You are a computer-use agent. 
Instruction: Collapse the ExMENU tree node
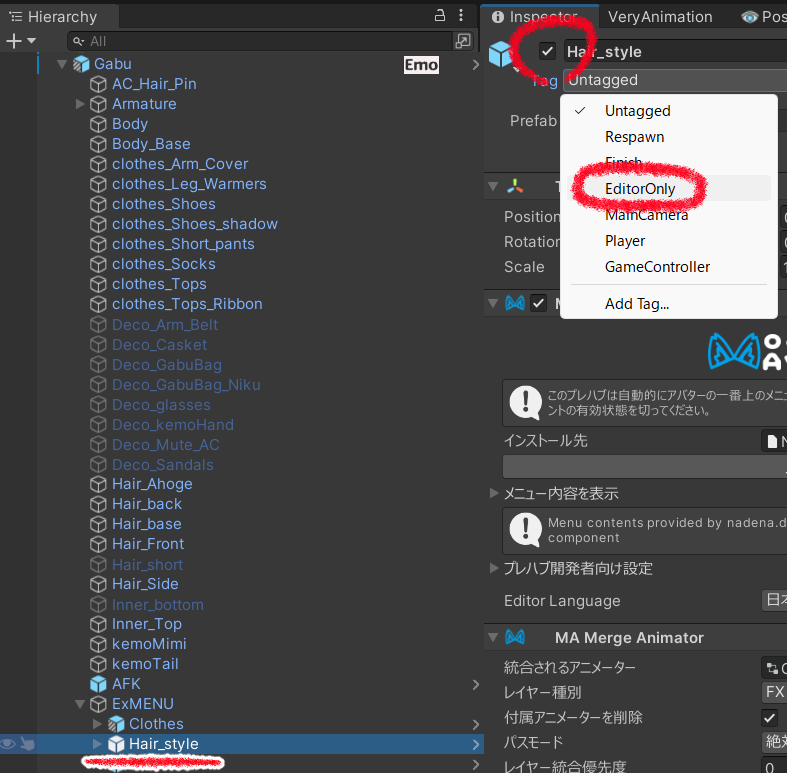(x=81, y=704)
